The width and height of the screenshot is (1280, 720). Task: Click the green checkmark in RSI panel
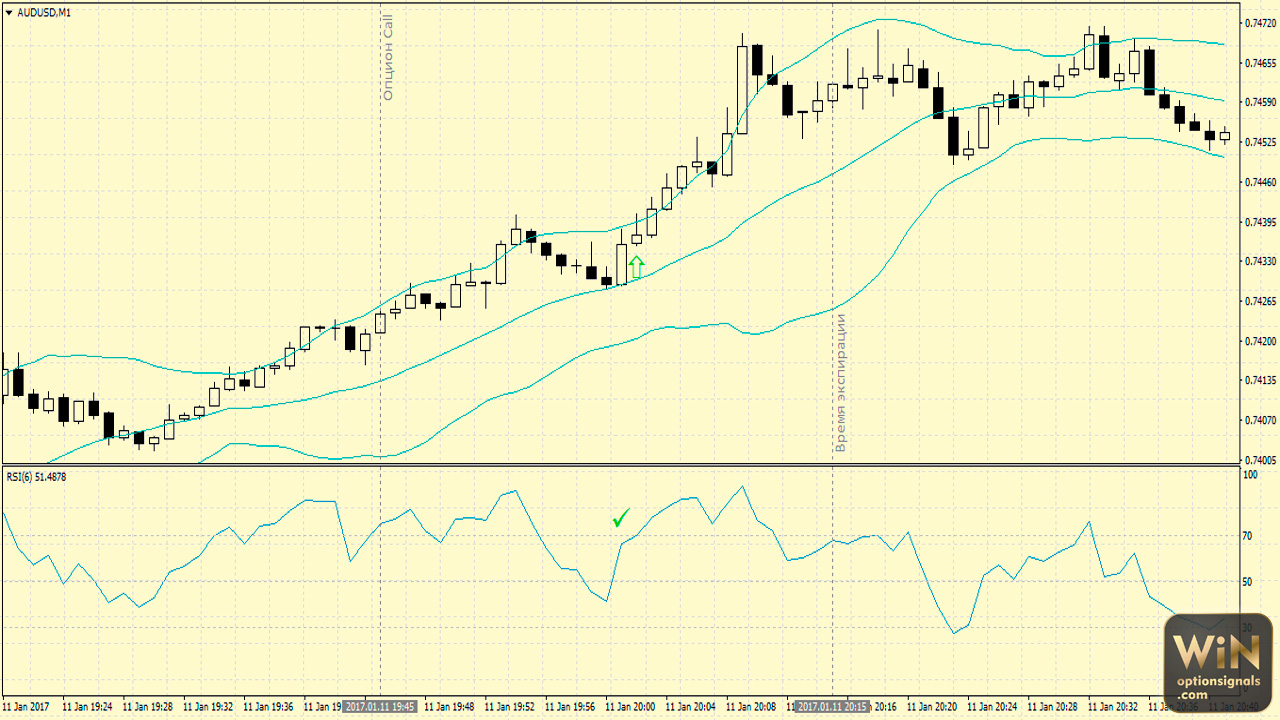(x=621, y=517)
